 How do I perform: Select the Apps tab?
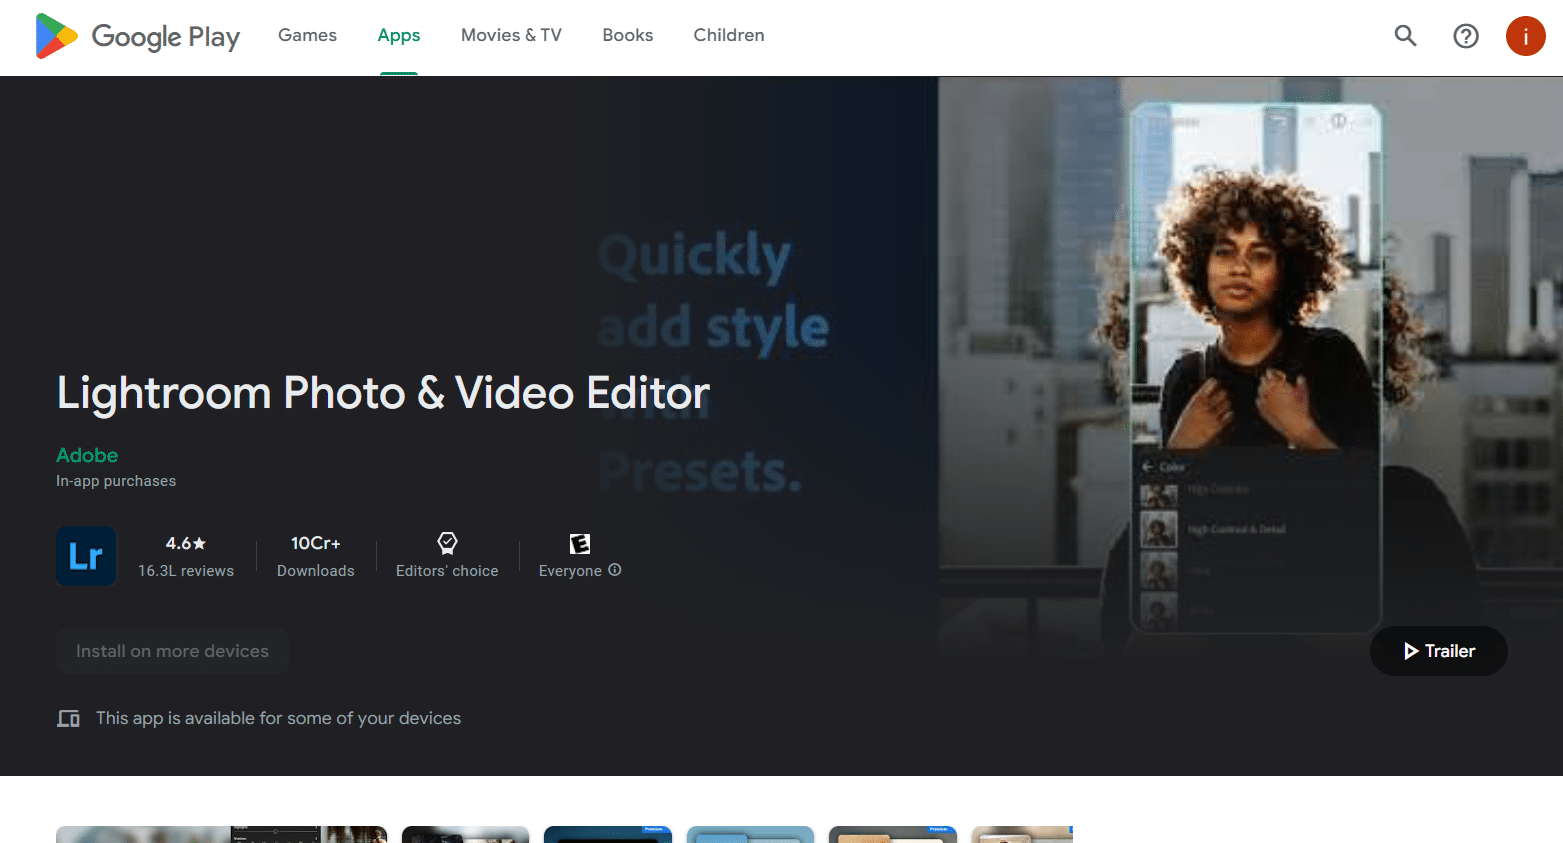click(399, 35)
